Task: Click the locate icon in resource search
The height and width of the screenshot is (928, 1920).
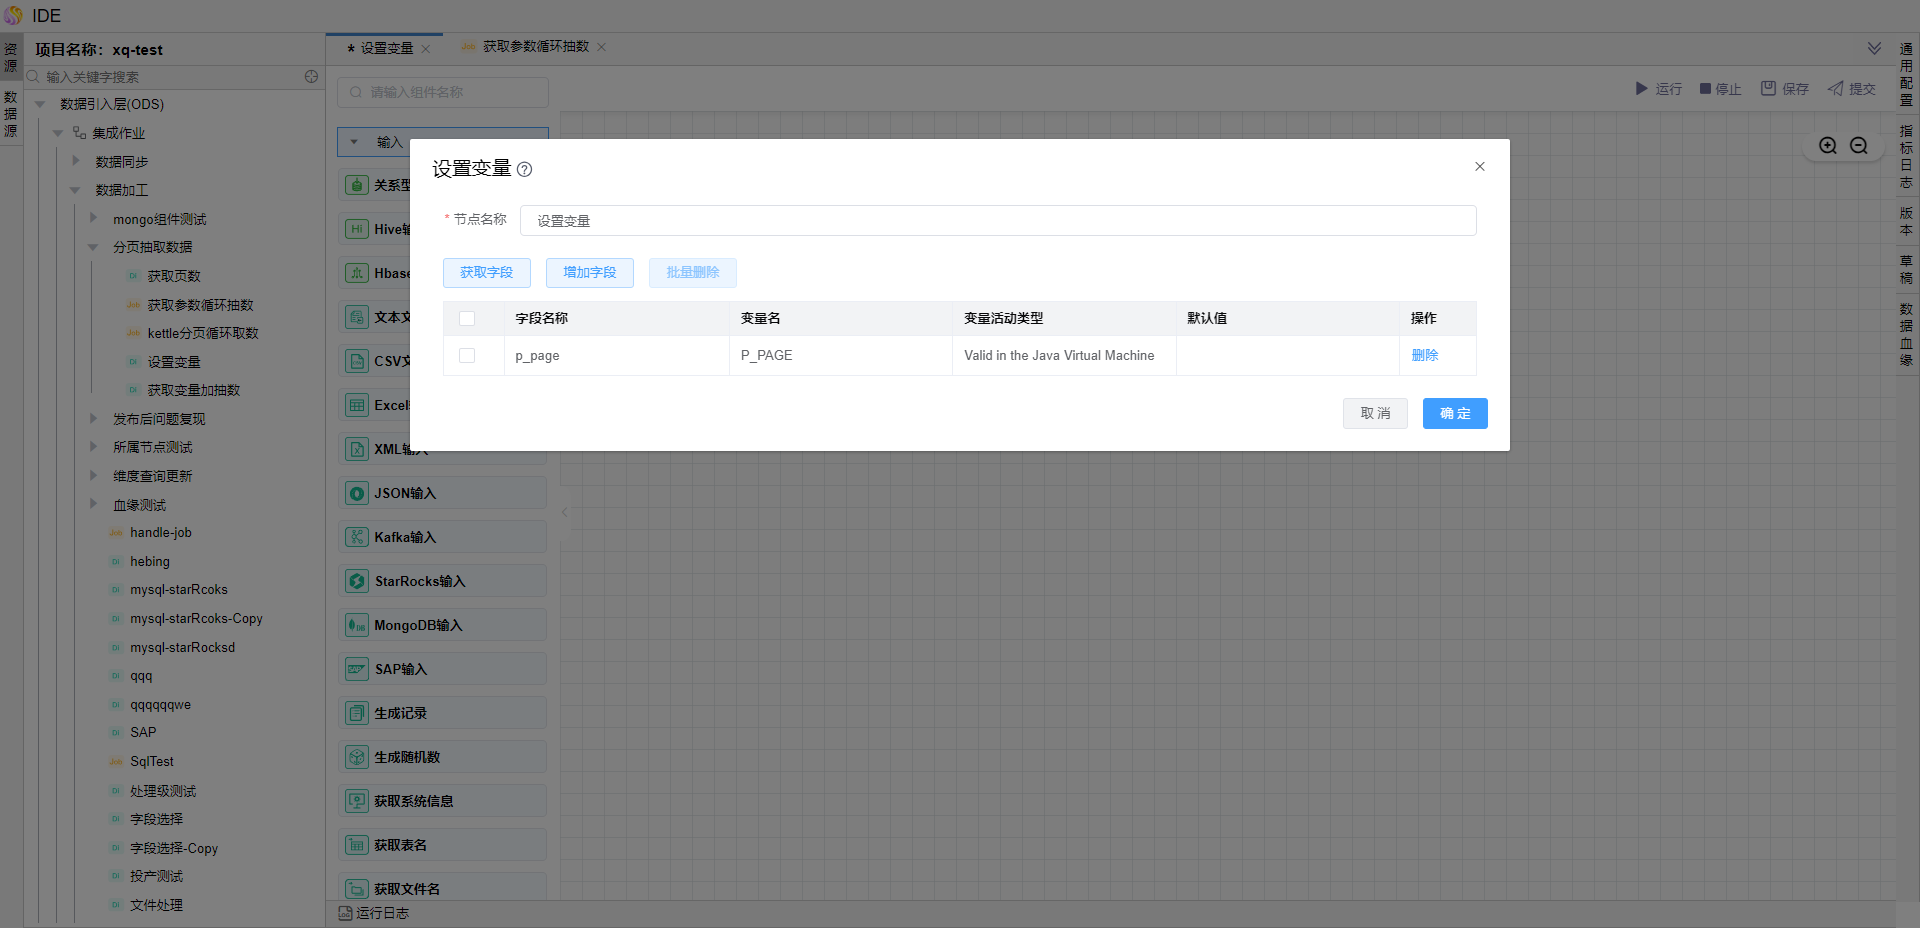Action: (311, 77)
